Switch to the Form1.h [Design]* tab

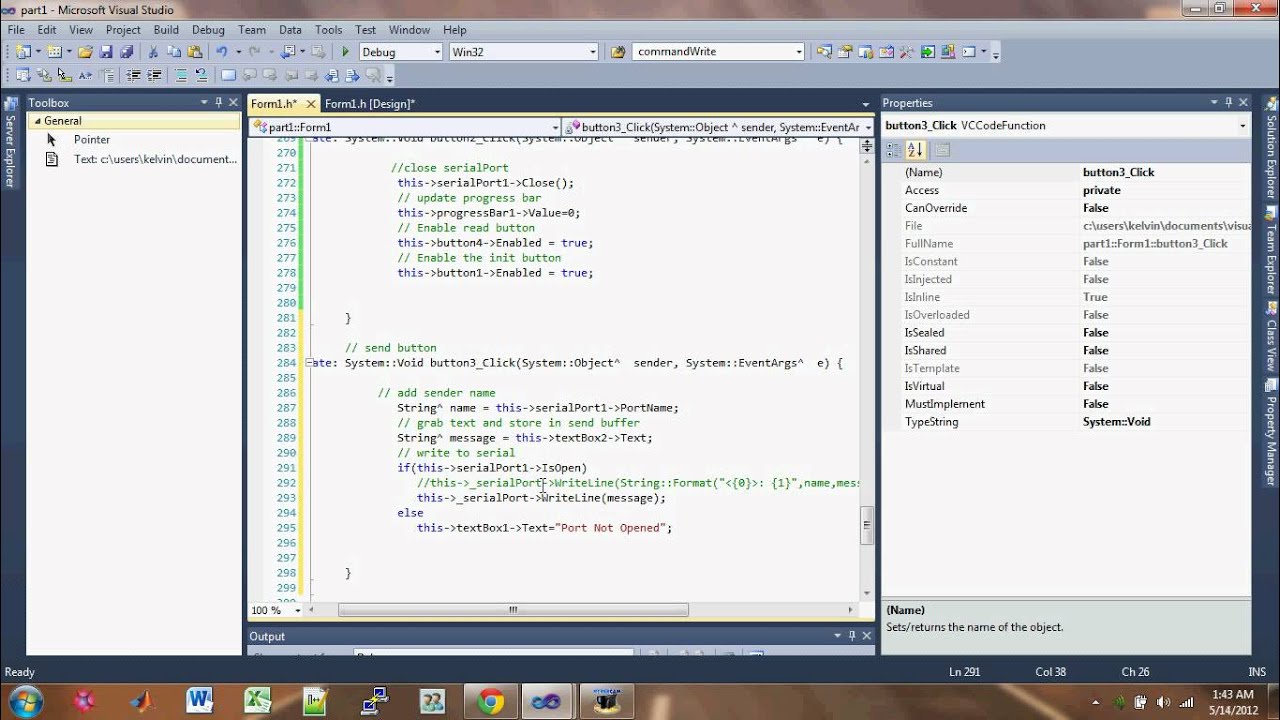[x=370, y=104]
